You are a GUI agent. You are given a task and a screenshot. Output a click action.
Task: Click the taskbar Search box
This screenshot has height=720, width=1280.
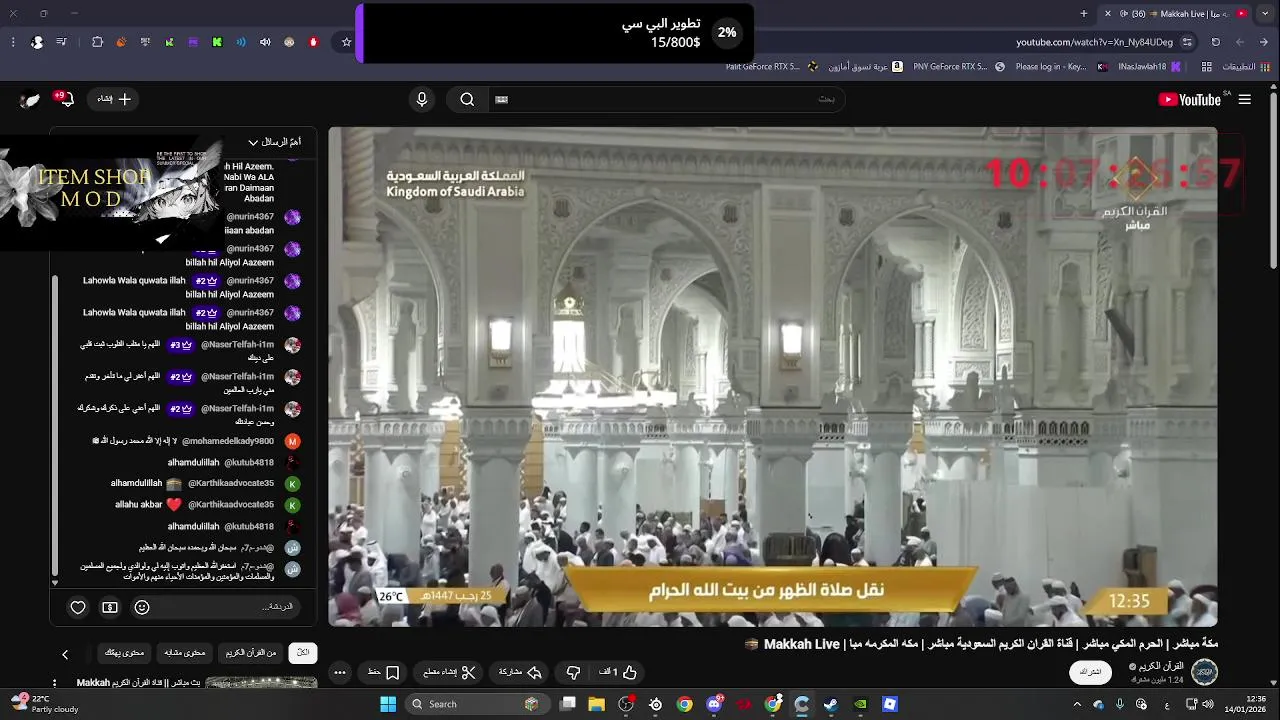click(478, 704)
